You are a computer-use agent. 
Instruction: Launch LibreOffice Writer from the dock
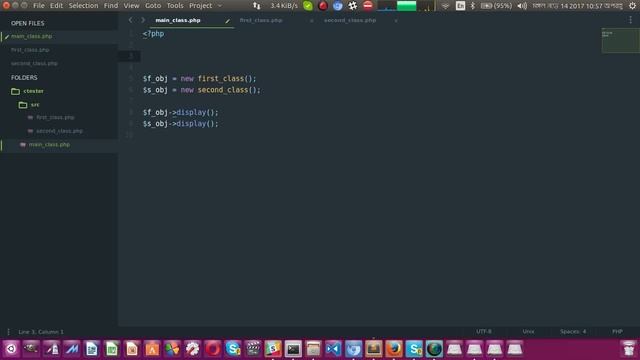click(x=92, y=349)
